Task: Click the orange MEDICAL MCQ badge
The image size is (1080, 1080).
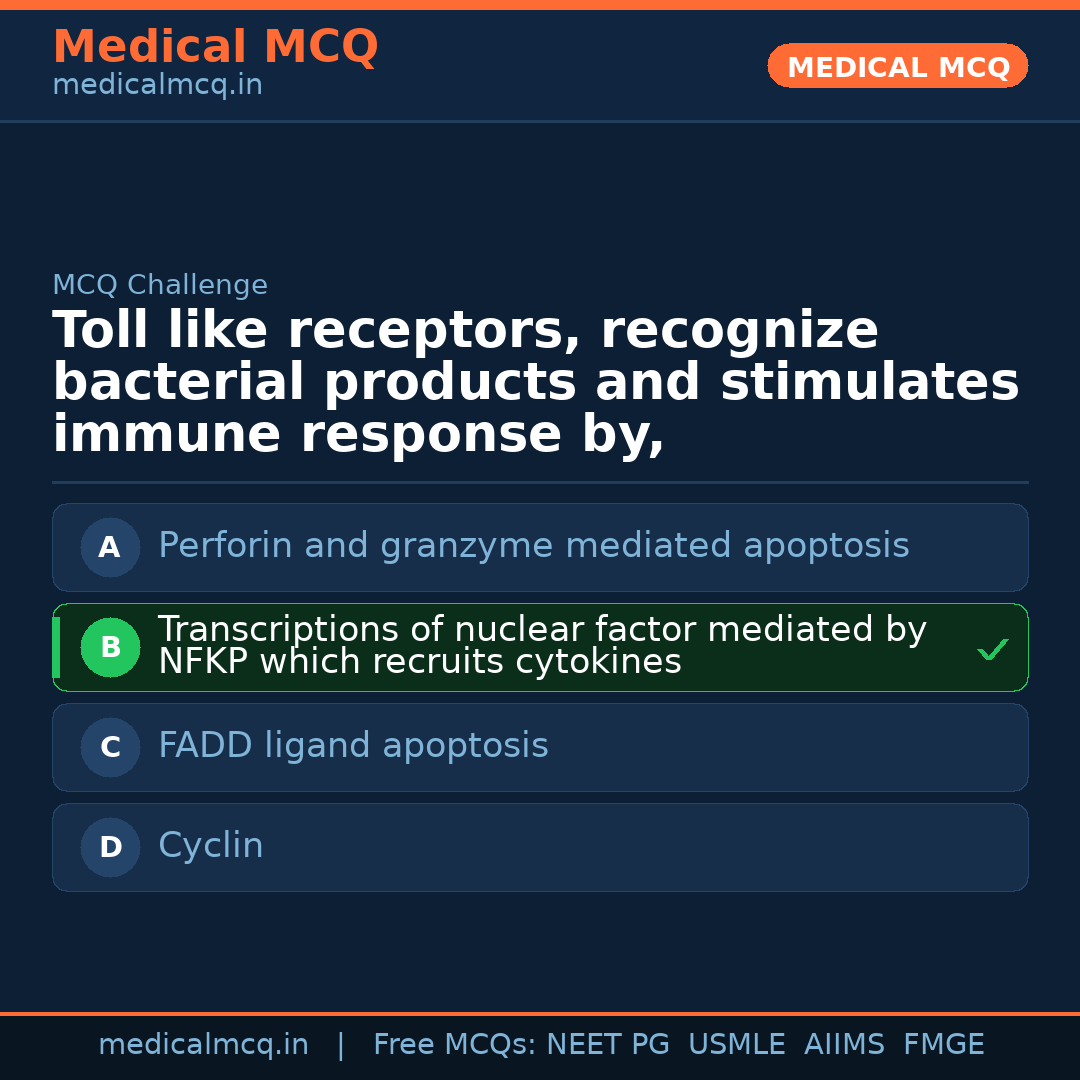Action: pyautogui.click(x=897, y=67)
